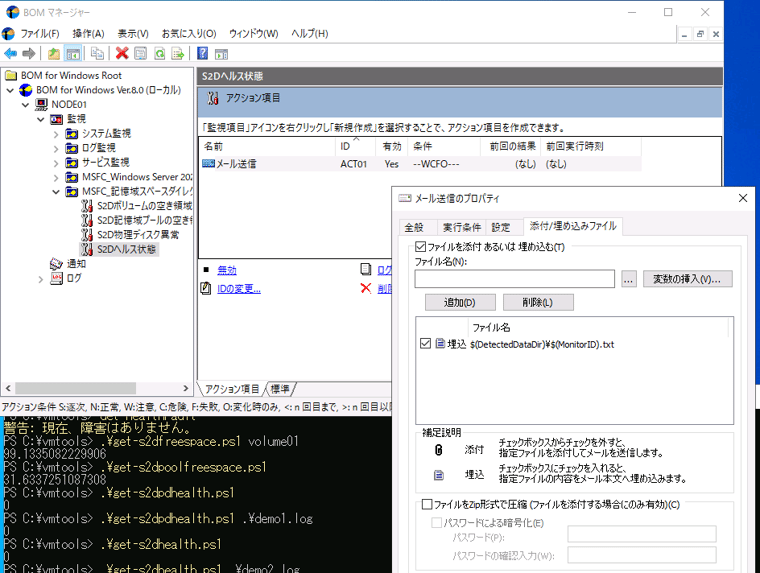Click the 埋込 embed document icon in file list

(x=440, y=344)
